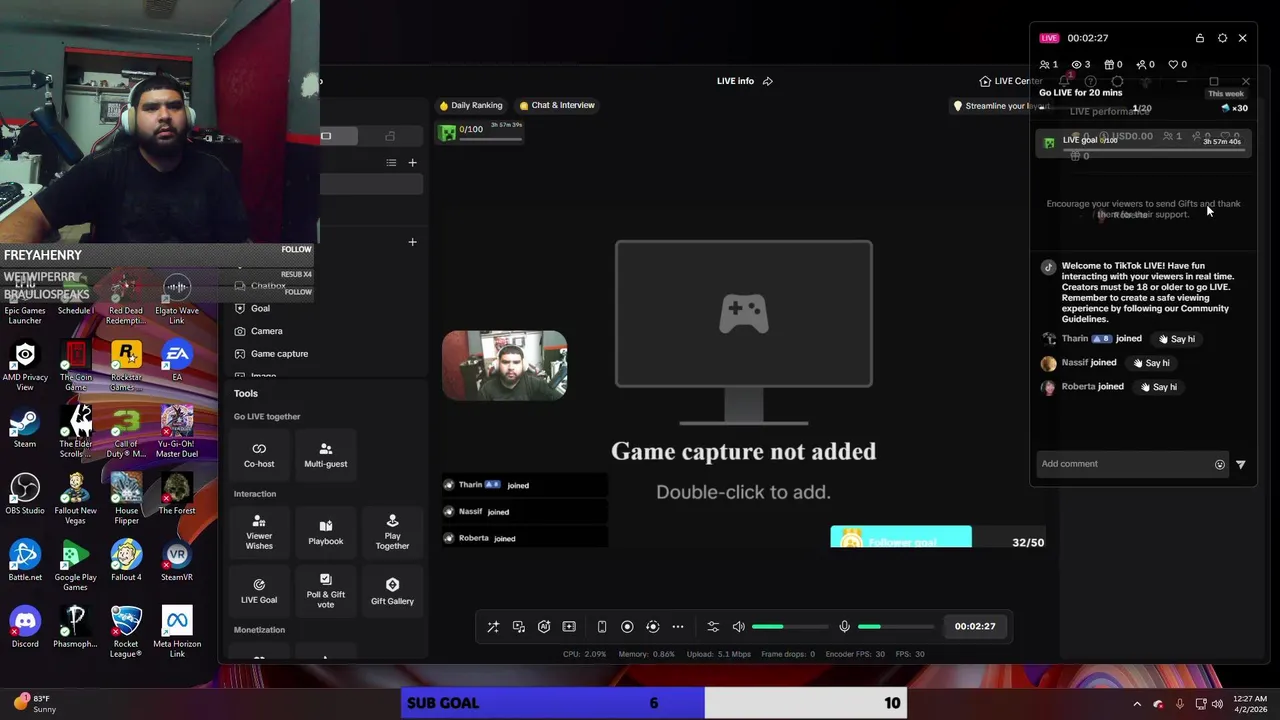Adjust the speaker volume slider
Image resolution: width=1280 pixels, height=720 pixels.
pos(791,627)
